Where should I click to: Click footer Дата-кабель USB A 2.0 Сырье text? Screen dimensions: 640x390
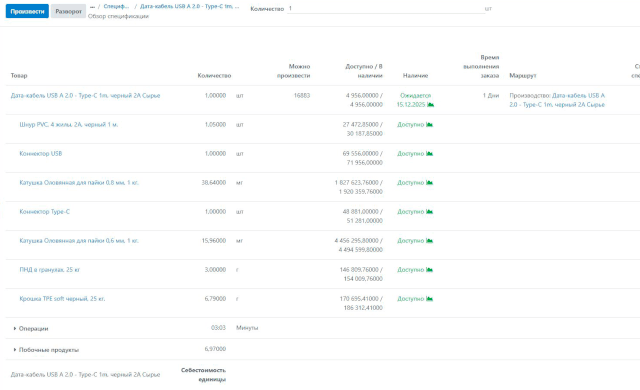pyautogui.click(x=85, y=374)
